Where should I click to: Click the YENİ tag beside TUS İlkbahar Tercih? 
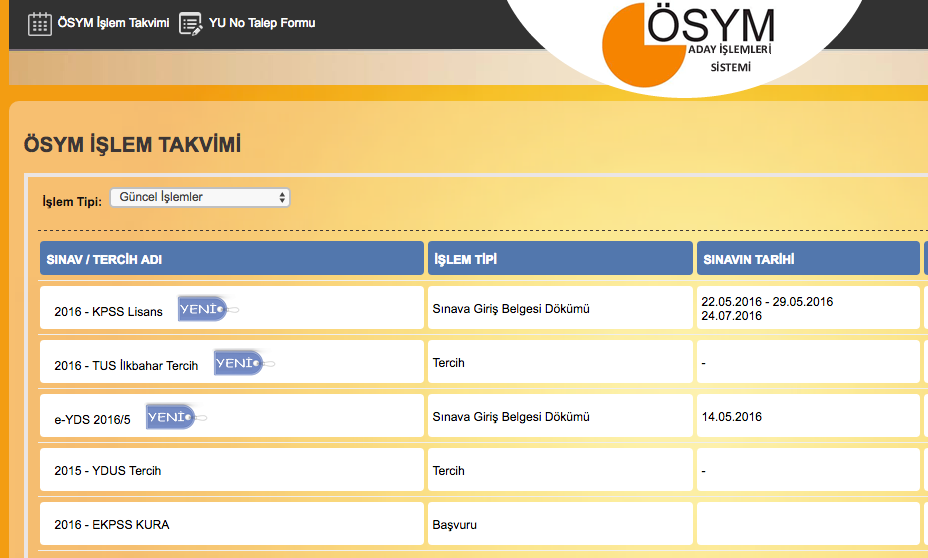click(x=241, y=364)
